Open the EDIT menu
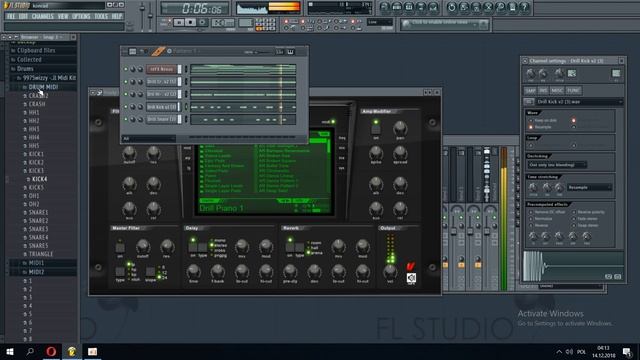 23,16
